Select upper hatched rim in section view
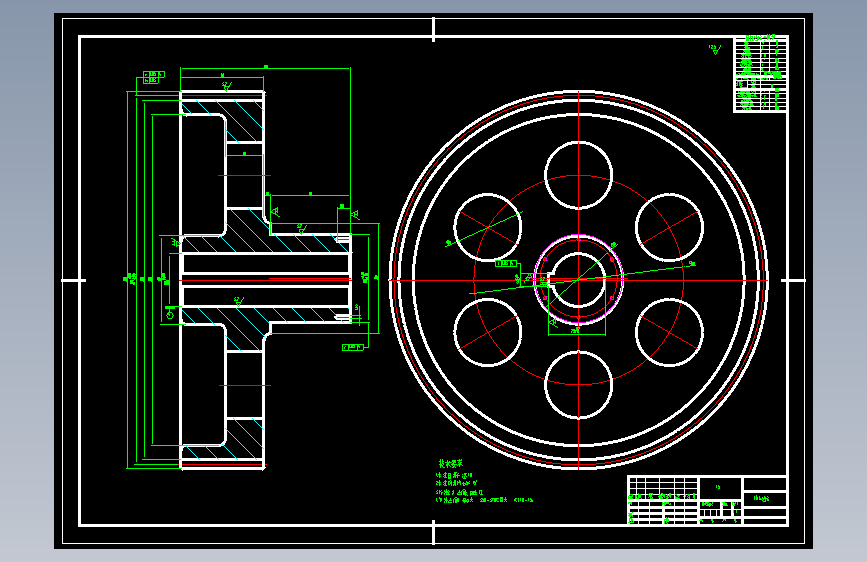This screenshot has width=867, height=562. coord(244,121)
